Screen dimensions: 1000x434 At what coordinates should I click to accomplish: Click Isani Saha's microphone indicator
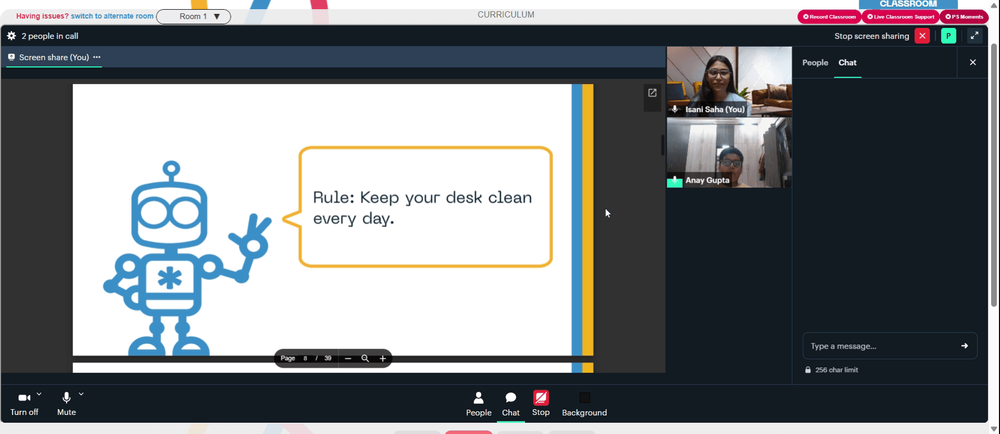(675, 110)
